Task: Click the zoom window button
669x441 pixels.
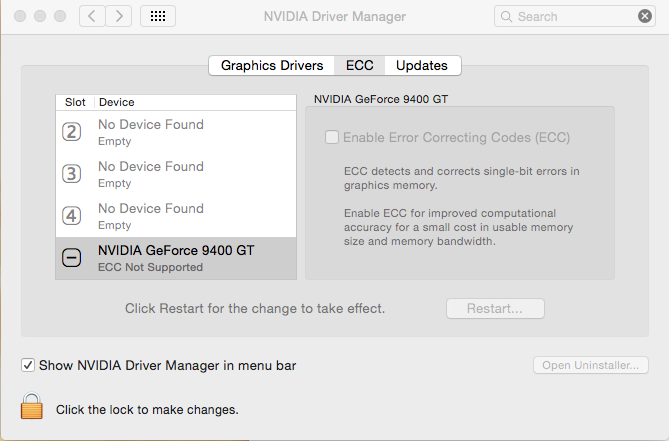Action: coord(60,16)
